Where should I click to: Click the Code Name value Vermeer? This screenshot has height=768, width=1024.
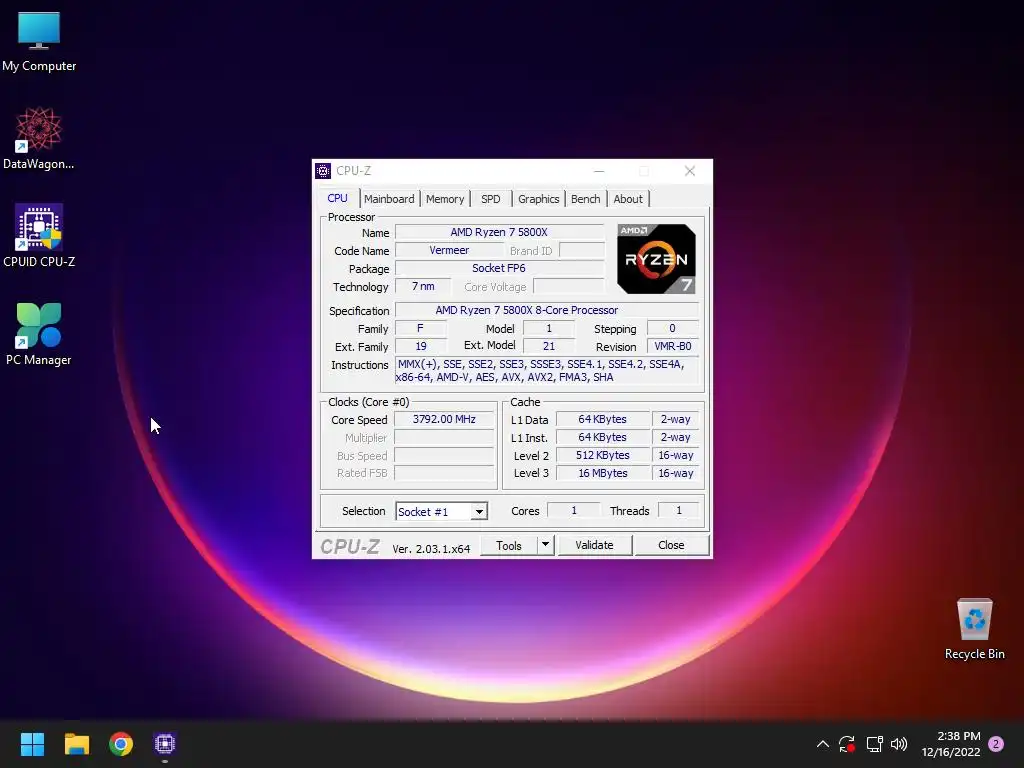pyautogui.click(x=449, y=250)
